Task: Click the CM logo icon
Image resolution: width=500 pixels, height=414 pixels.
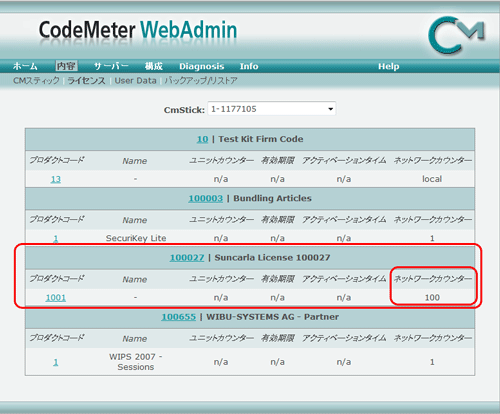Action: tap(457, 35)
